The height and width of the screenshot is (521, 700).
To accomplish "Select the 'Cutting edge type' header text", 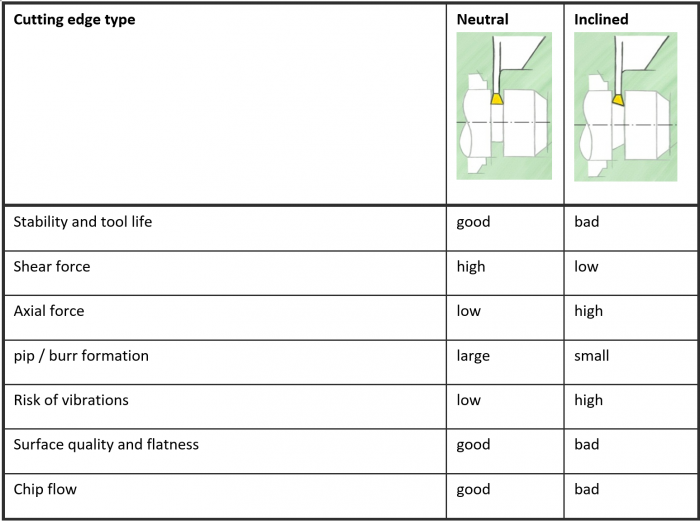I will click(74, 19).
